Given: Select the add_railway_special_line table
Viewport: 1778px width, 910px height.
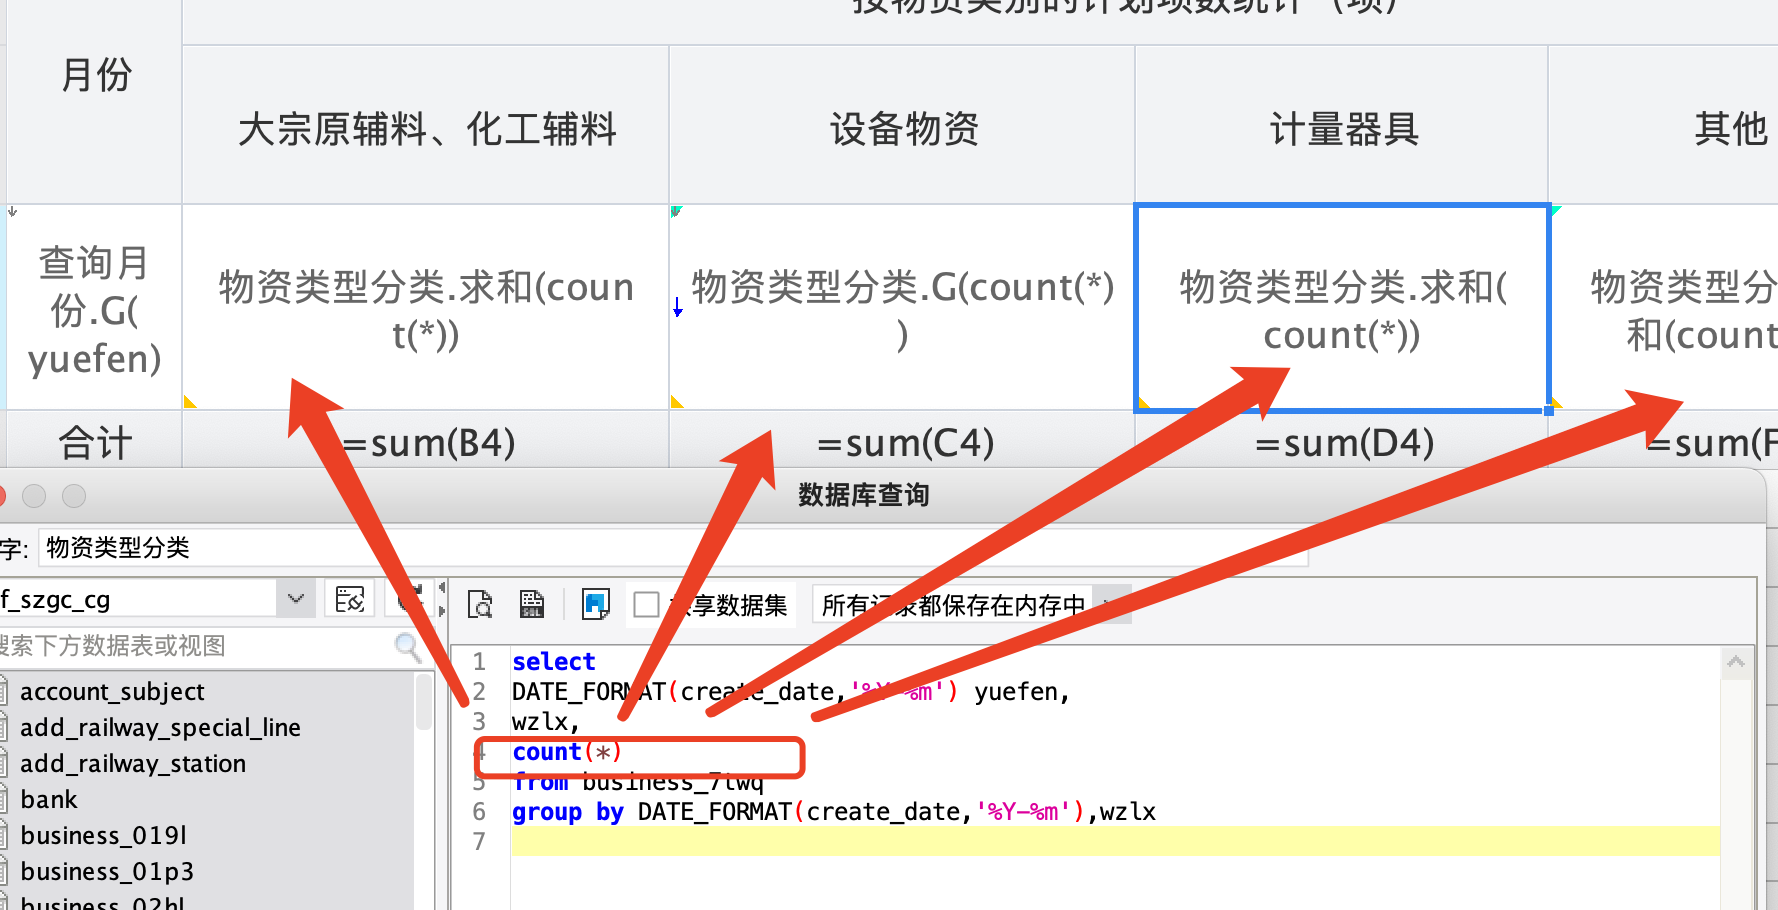Looking at the screenshot, I should click(x=160, y=728).
